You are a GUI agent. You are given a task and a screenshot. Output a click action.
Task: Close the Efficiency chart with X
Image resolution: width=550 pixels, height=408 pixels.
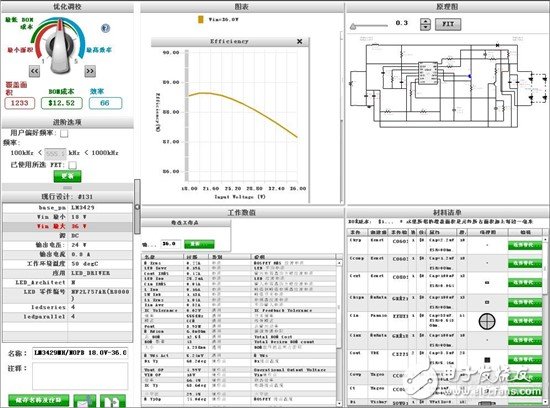300,41
